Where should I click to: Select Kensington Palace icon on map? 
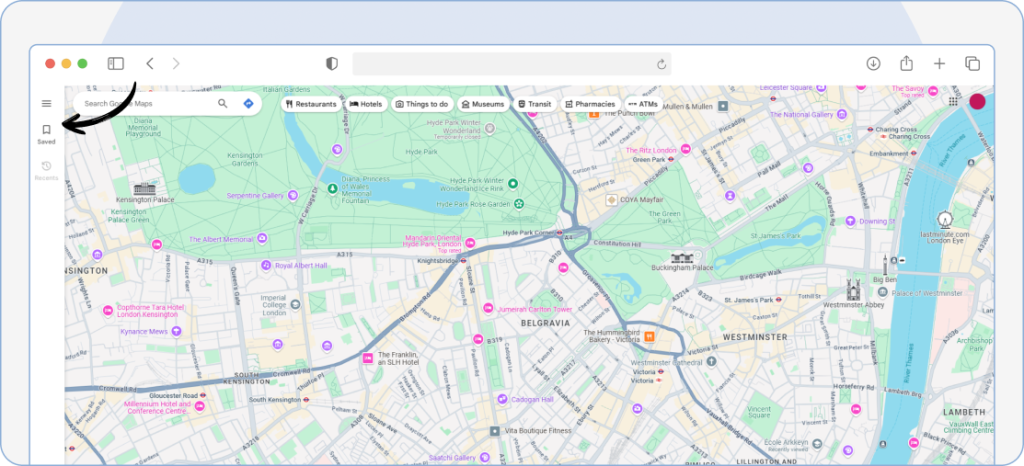(144, 189)
